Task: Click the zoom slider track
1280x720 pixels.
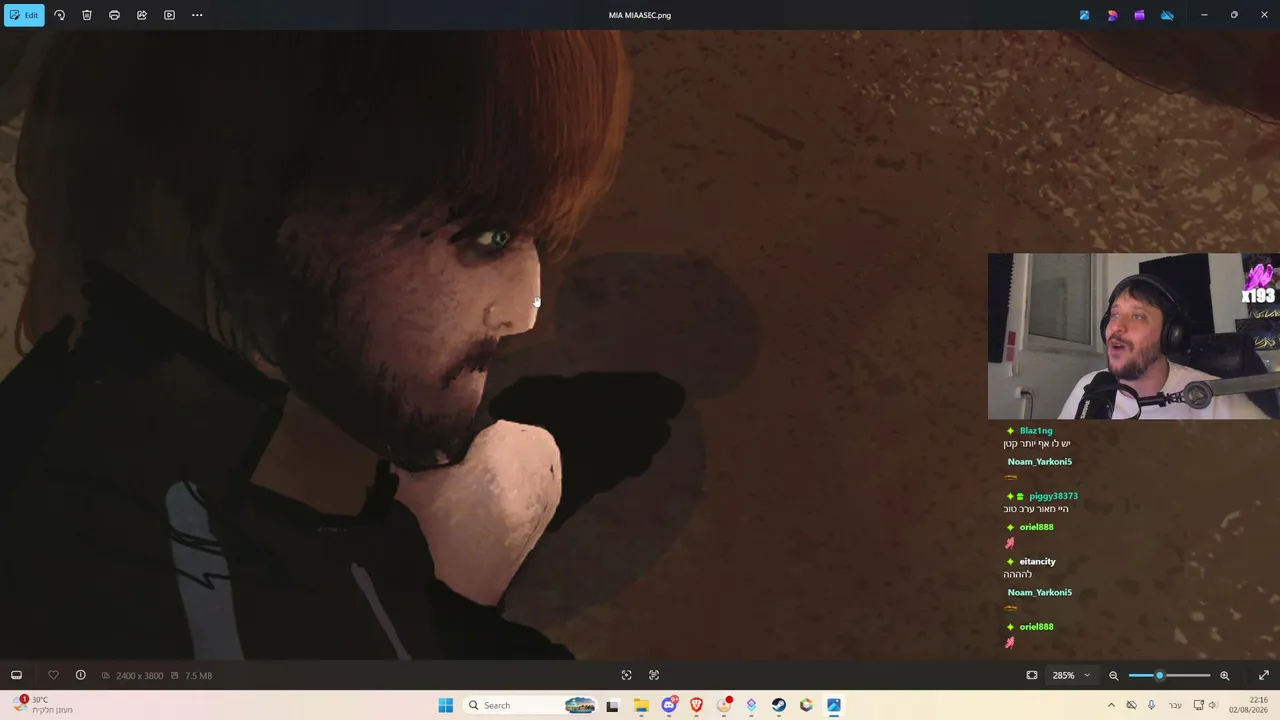Action: tap(1169, 675)
